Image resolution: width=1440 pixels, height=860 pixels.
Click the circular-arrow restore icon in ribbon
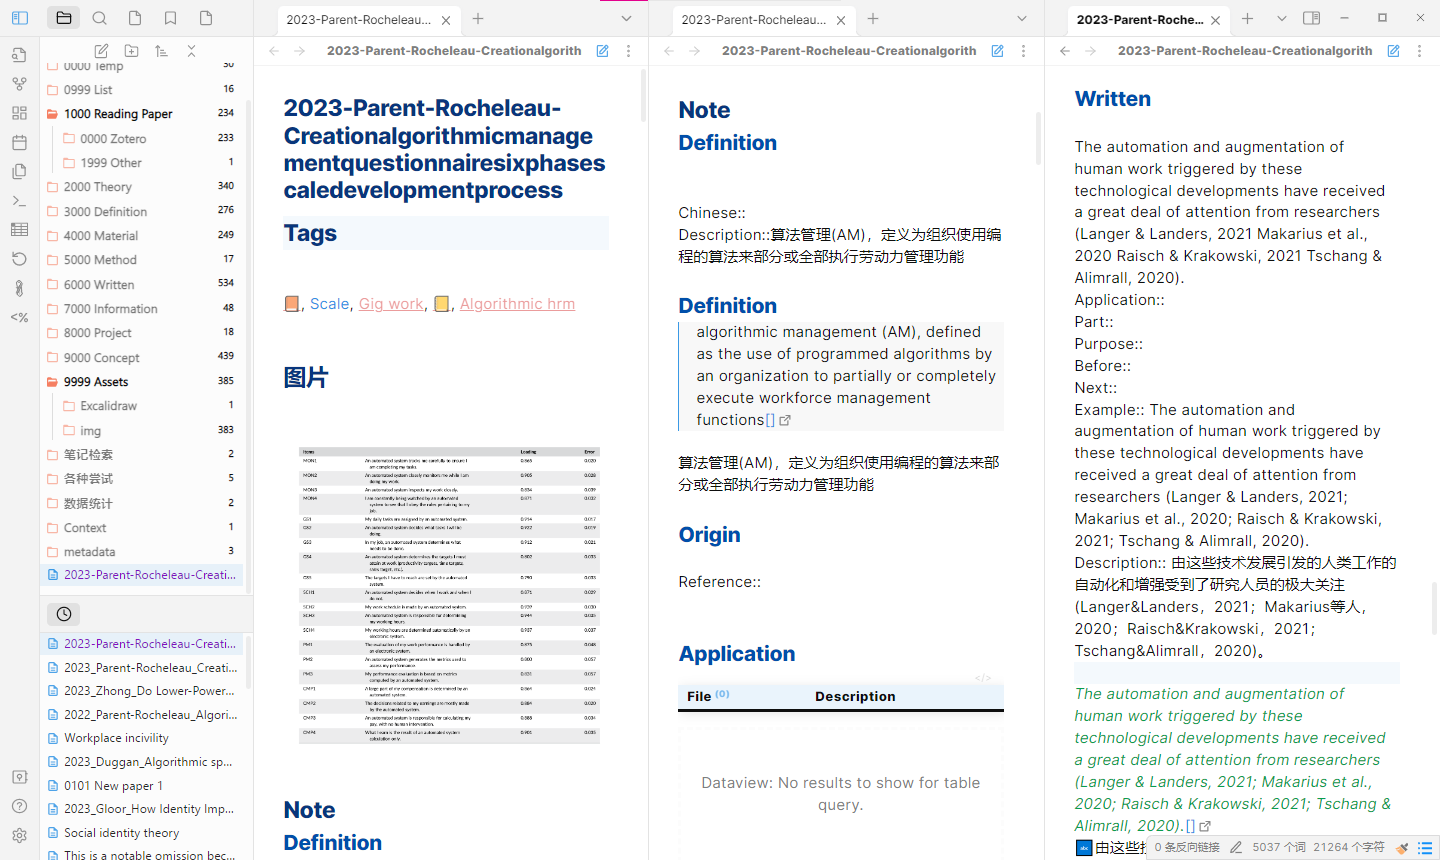[19, 258]
